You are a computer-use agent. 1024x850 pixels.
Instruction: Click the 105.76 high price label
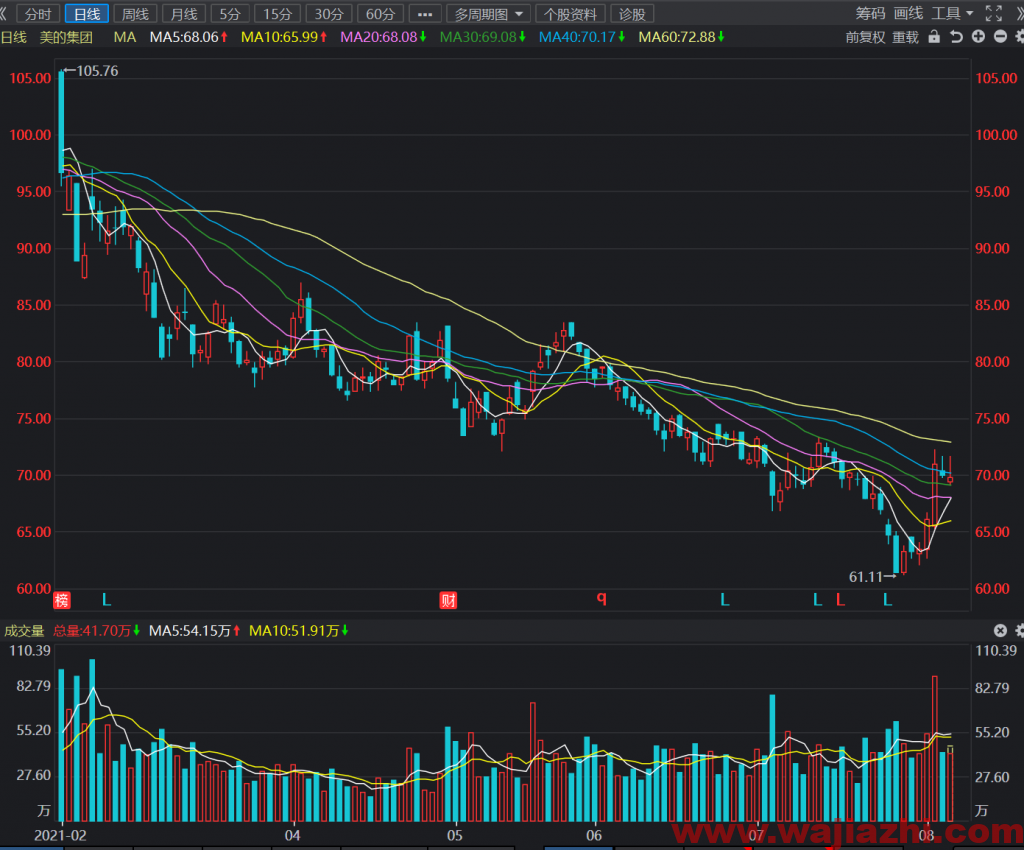(x=97, y=71)
